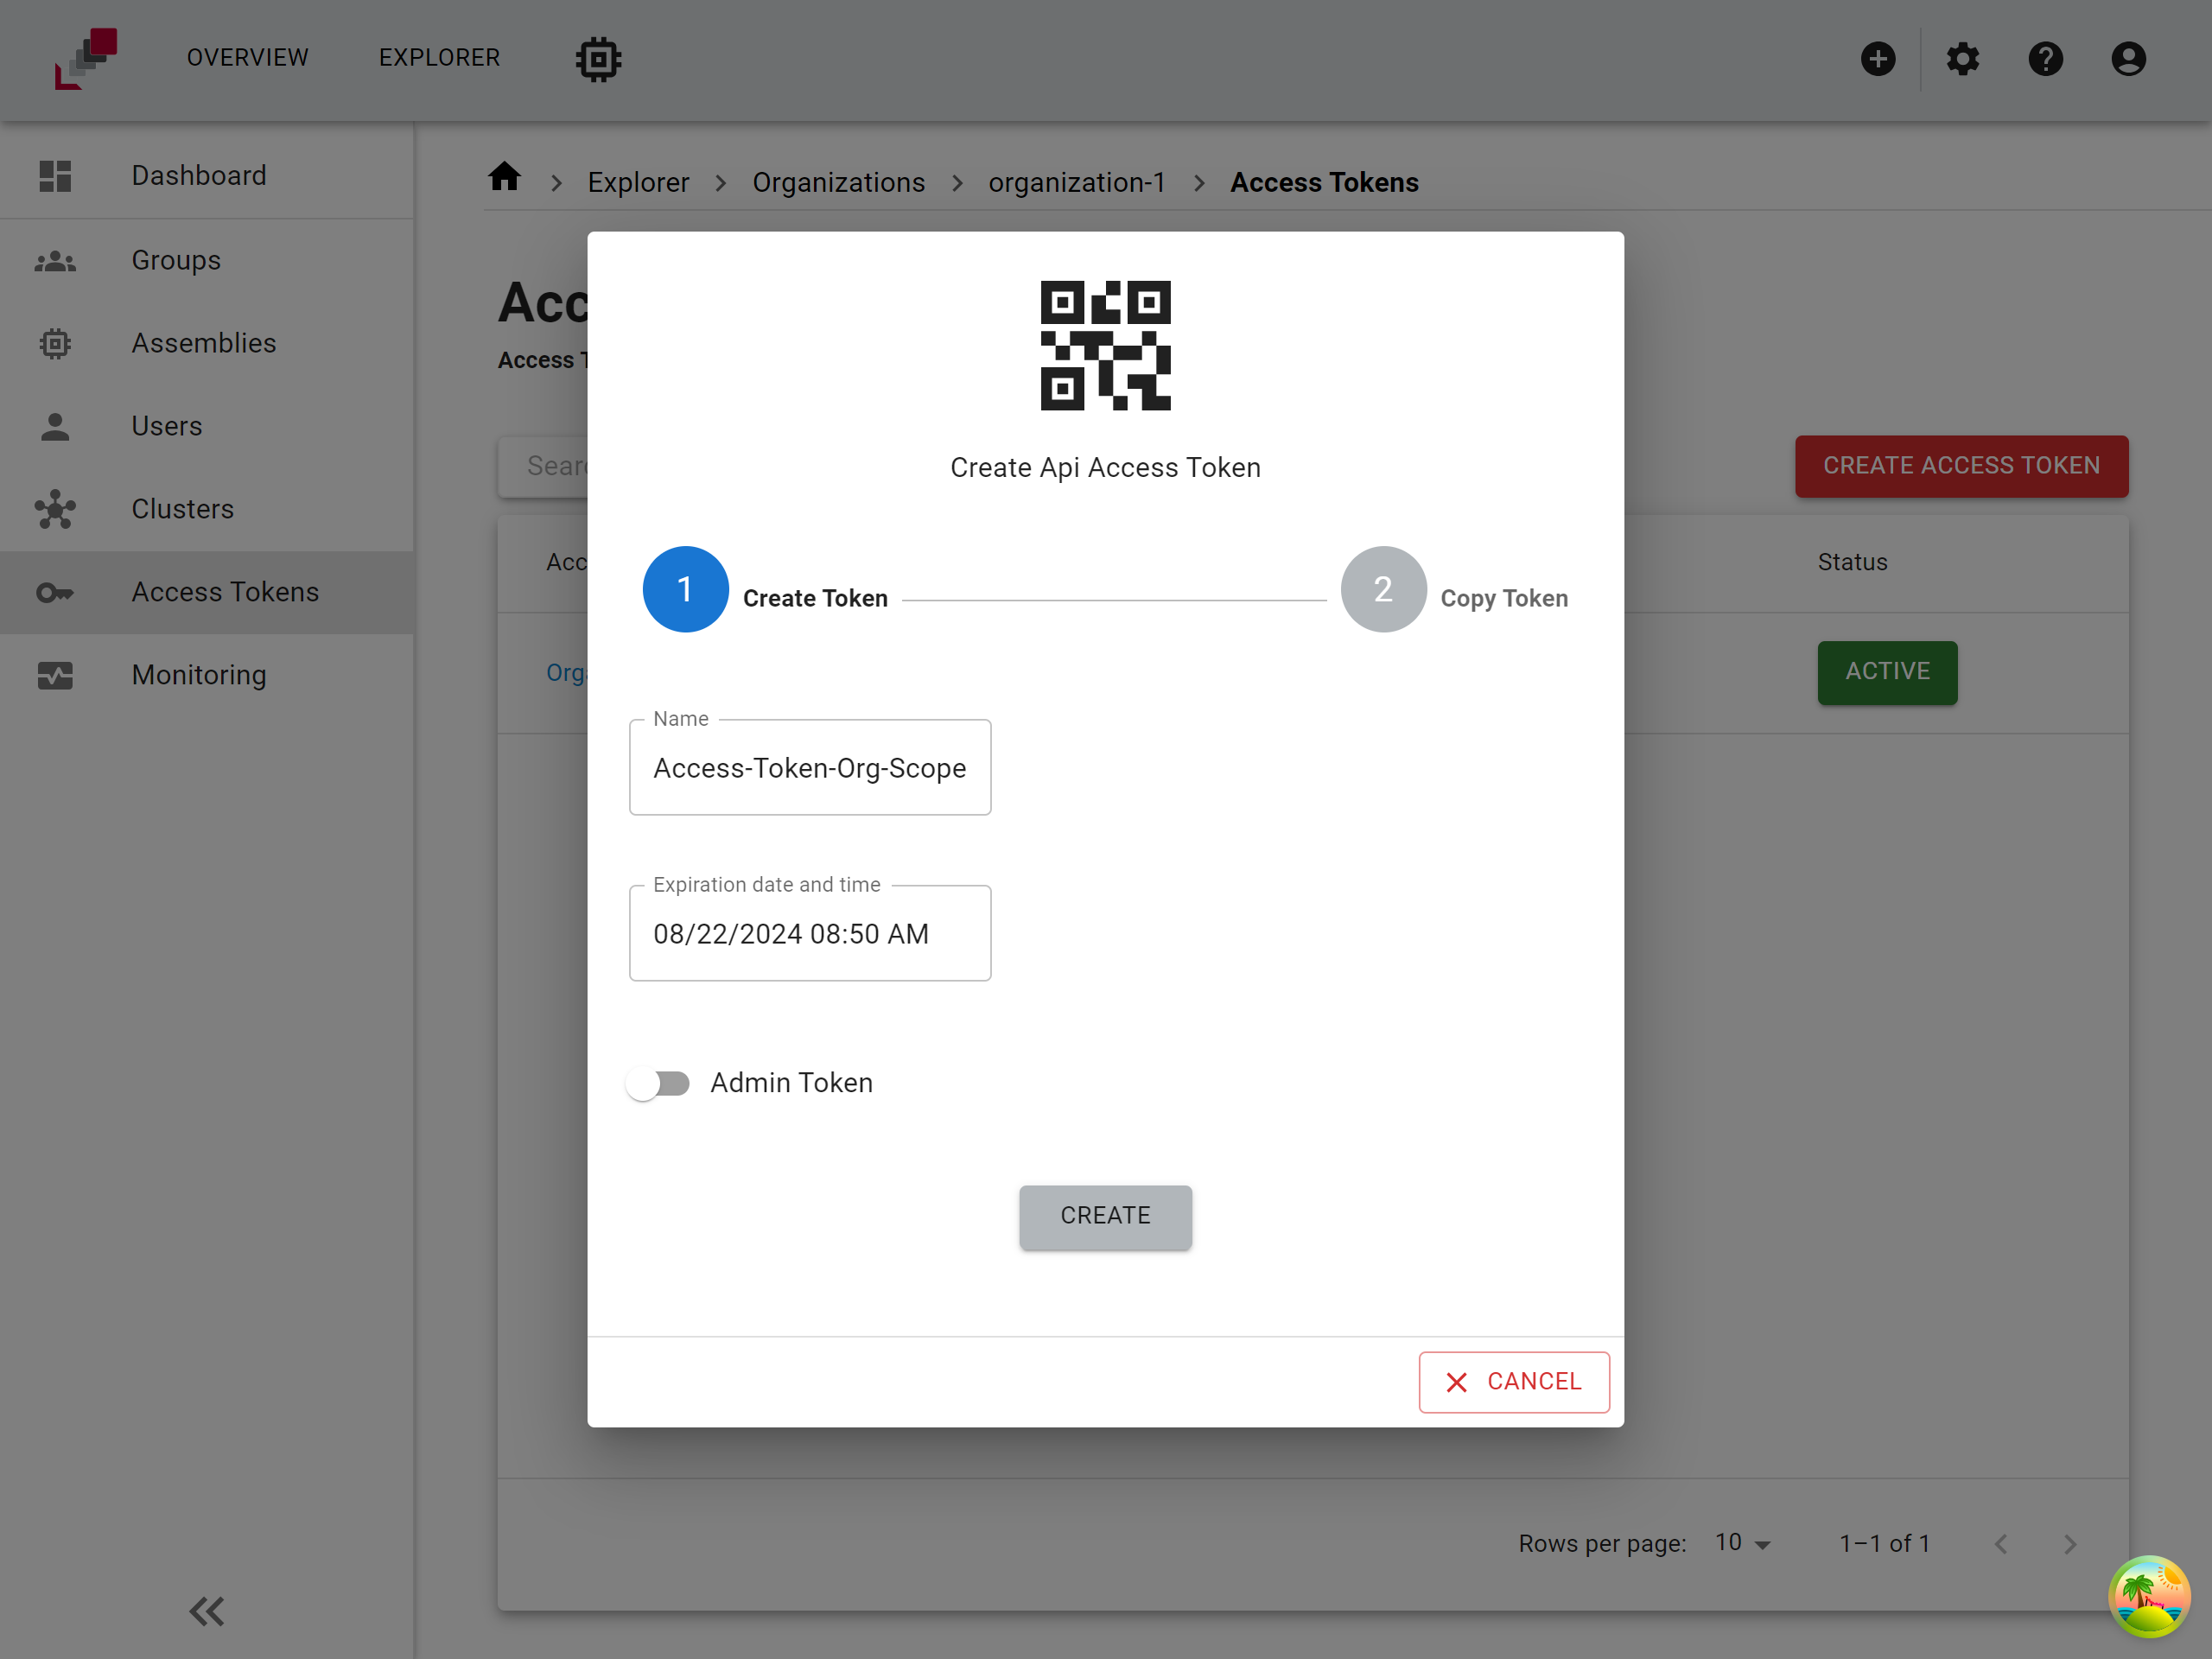Open the chip icon in the top navigation
2212x1659 pixels.
(x=598, y=59)
